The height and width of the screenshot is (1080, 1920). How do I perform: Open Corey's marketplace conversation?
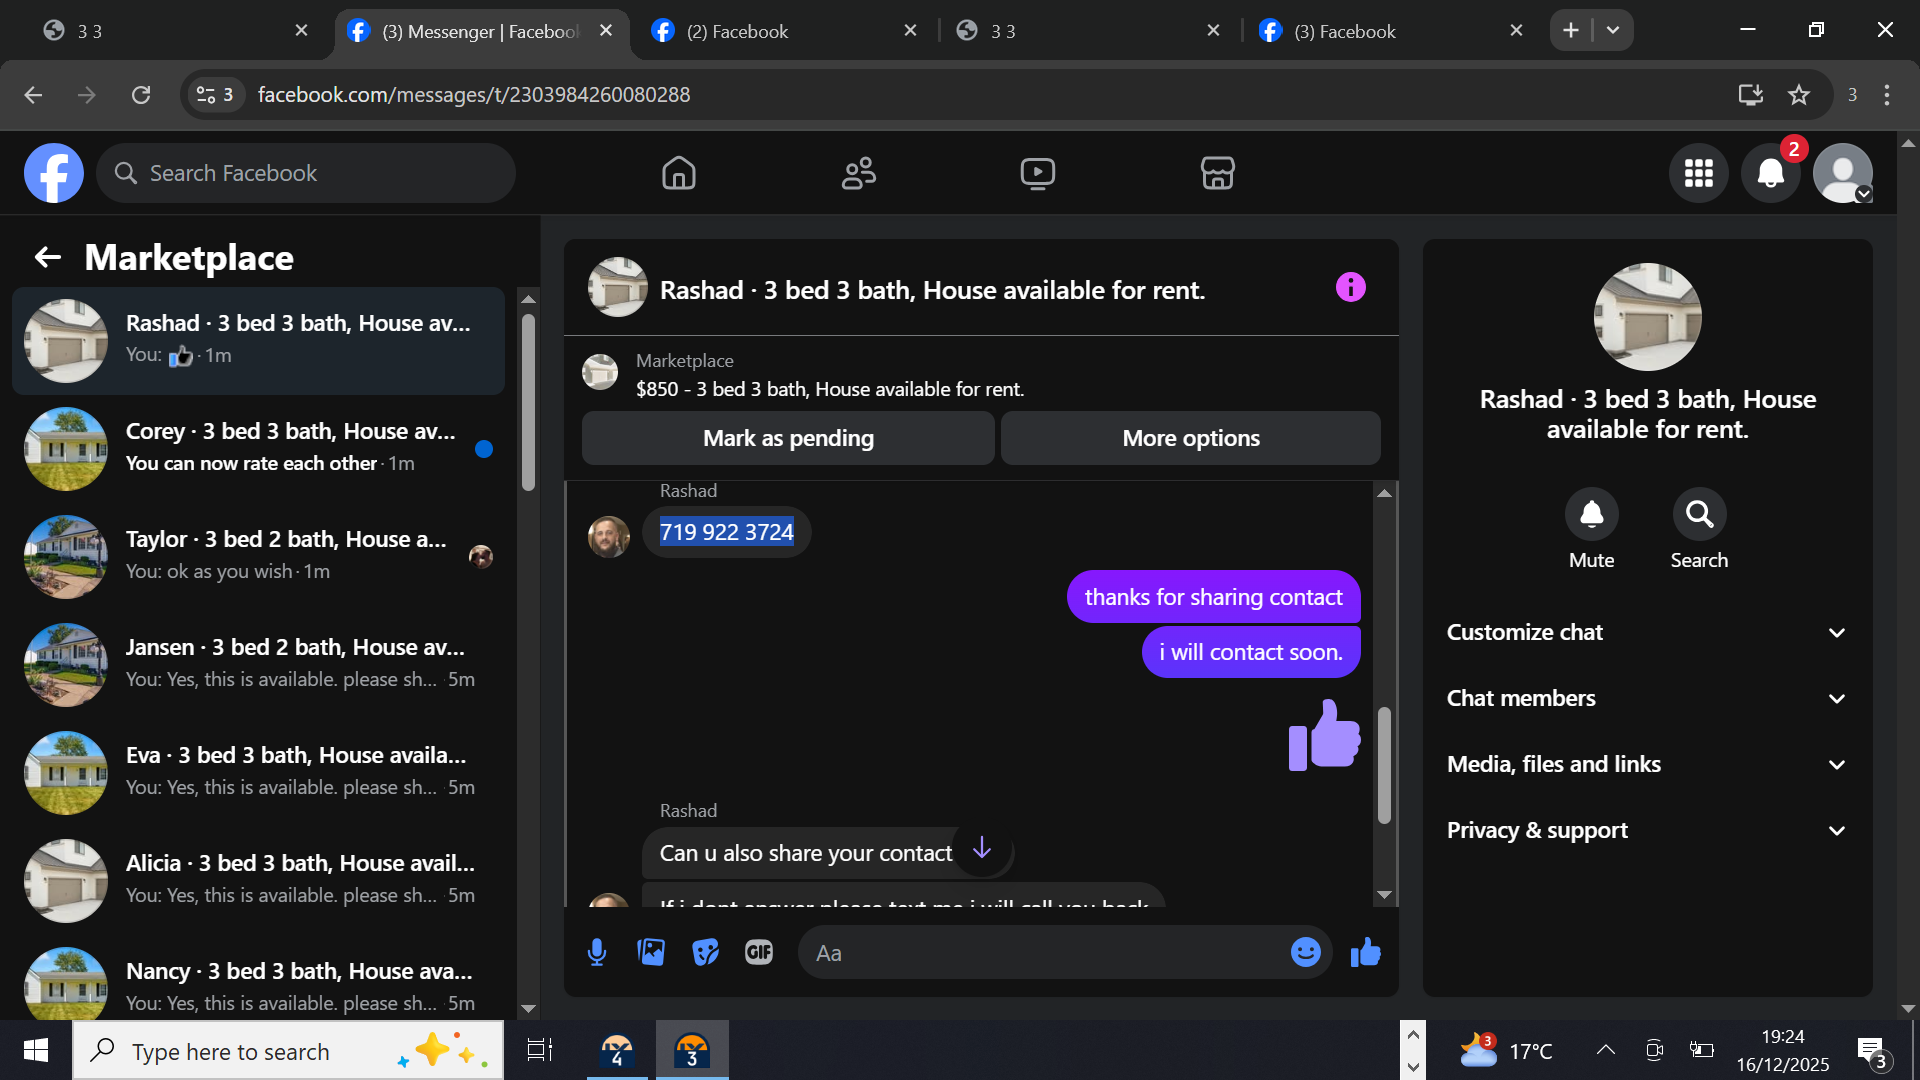[x=258, y=449]
